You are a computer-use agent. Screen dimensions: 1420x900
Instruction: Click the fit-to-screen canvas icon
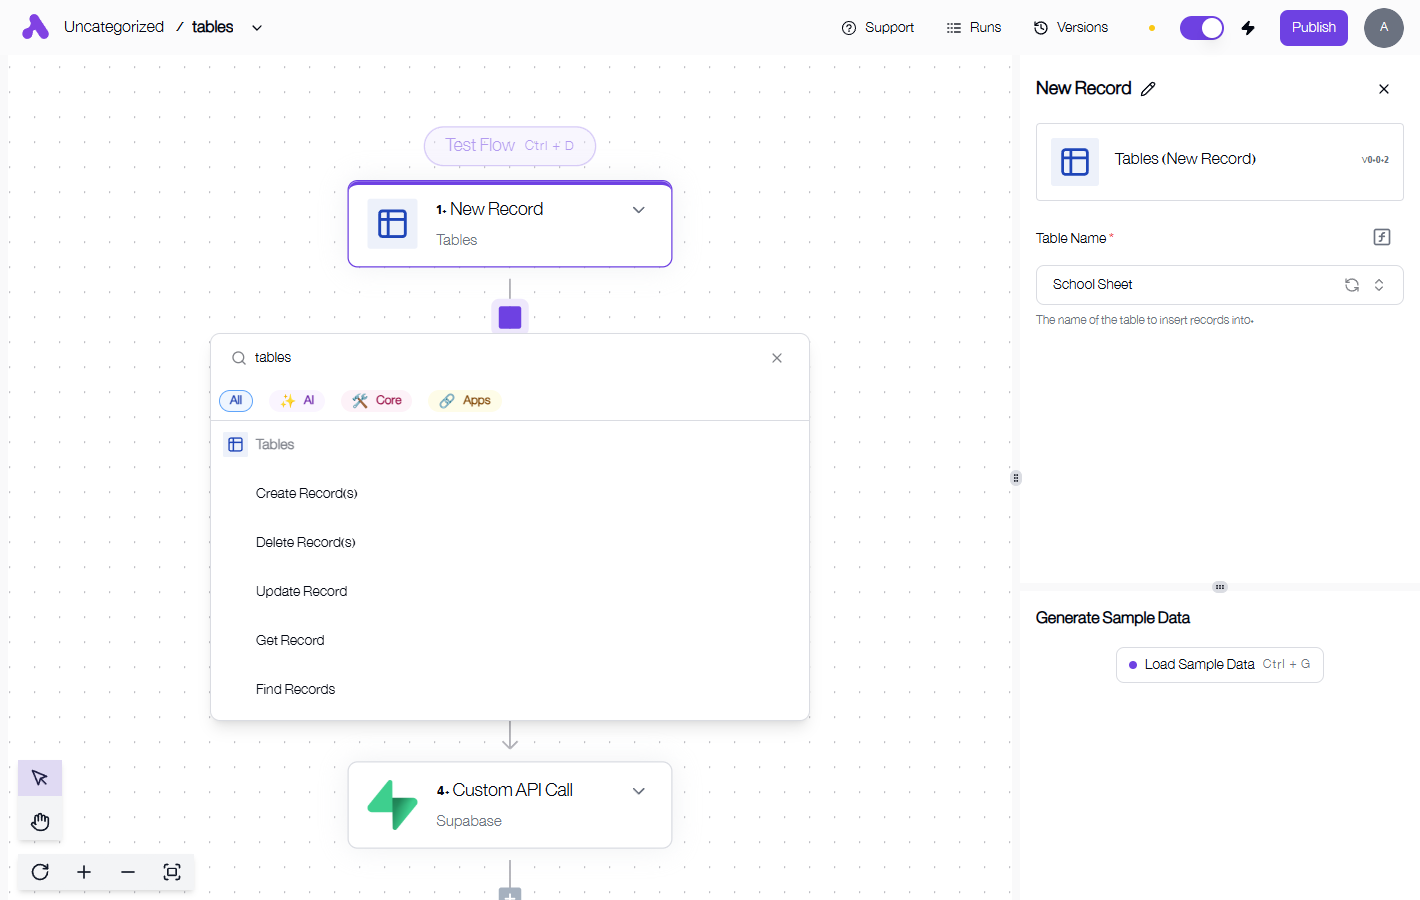click(172, 872)
